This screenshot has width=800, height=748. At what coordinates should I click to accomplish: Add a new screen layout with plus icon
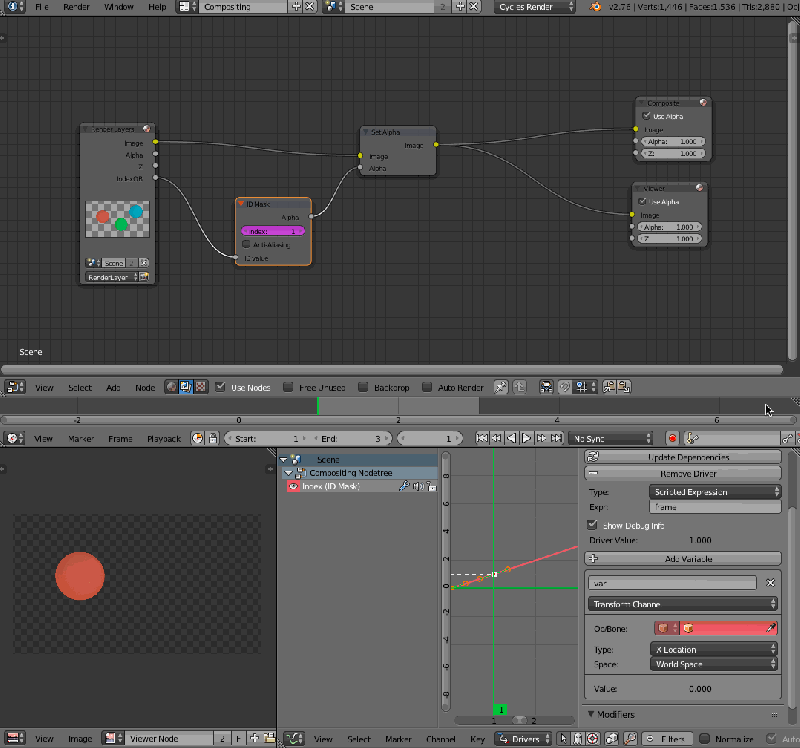tap(296, 7)
